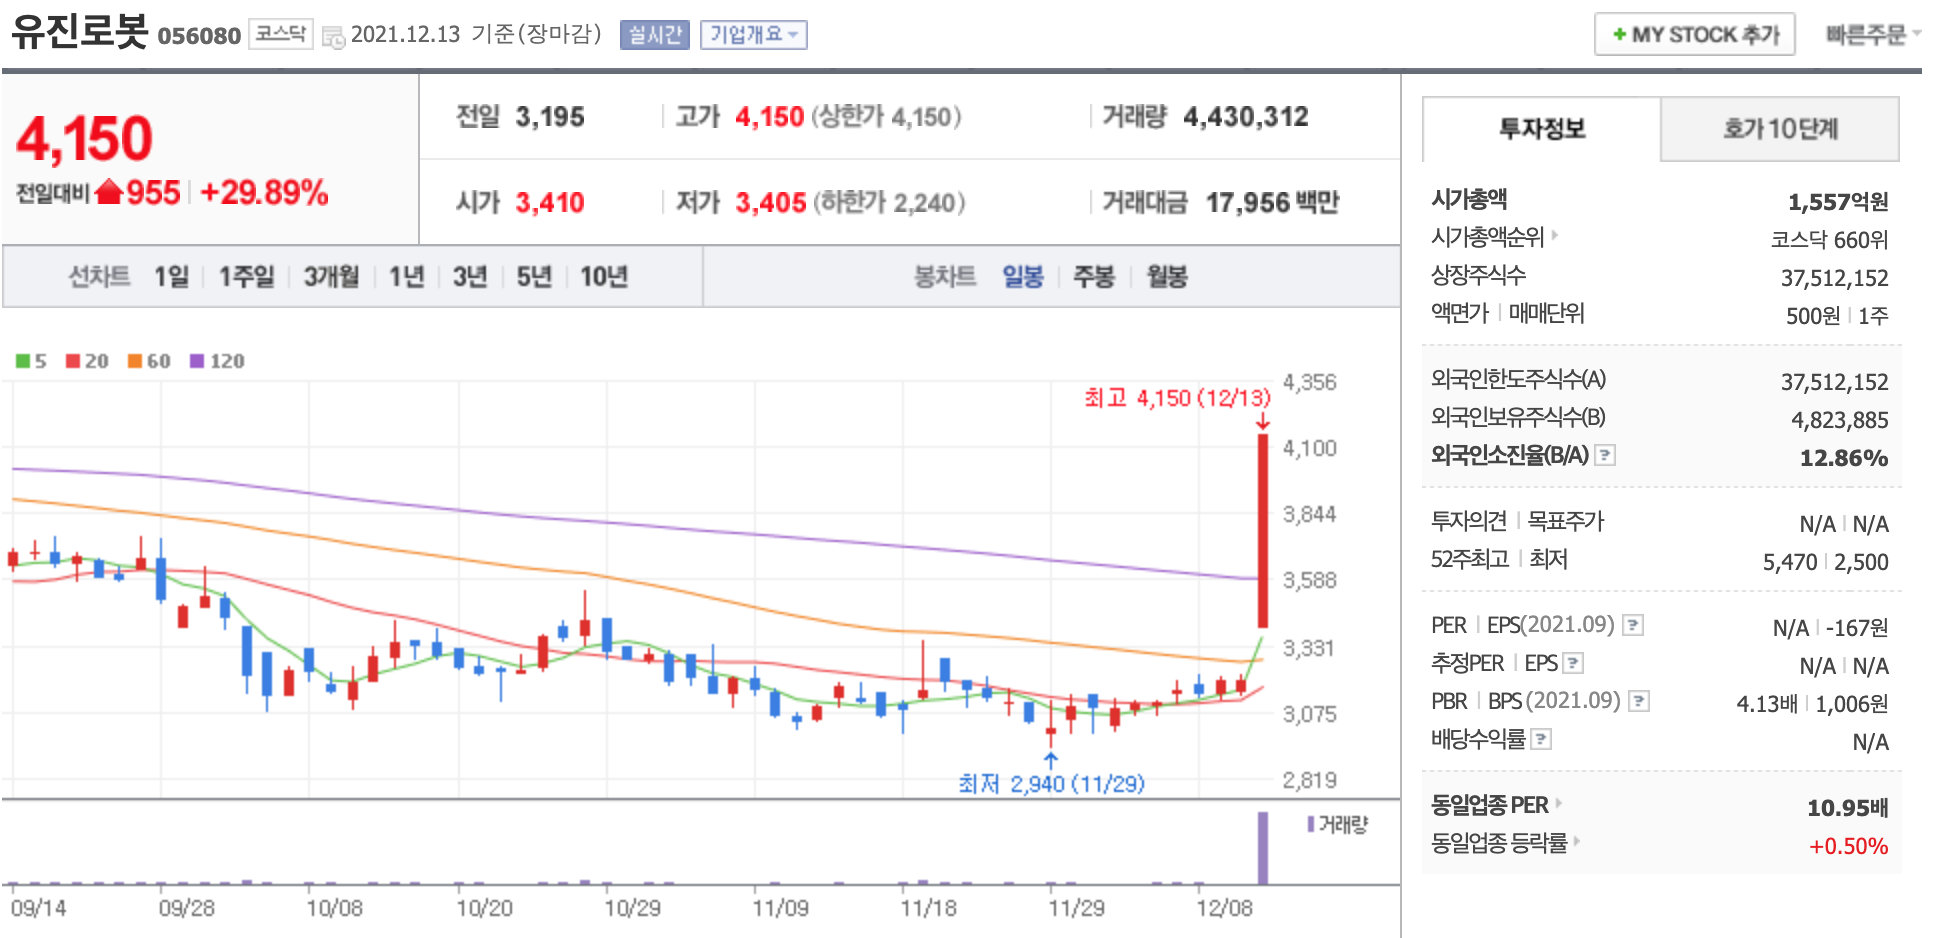1938x938 pixels.
Task: Click the 액면가 label
Action: click(x=1460, y=313)
